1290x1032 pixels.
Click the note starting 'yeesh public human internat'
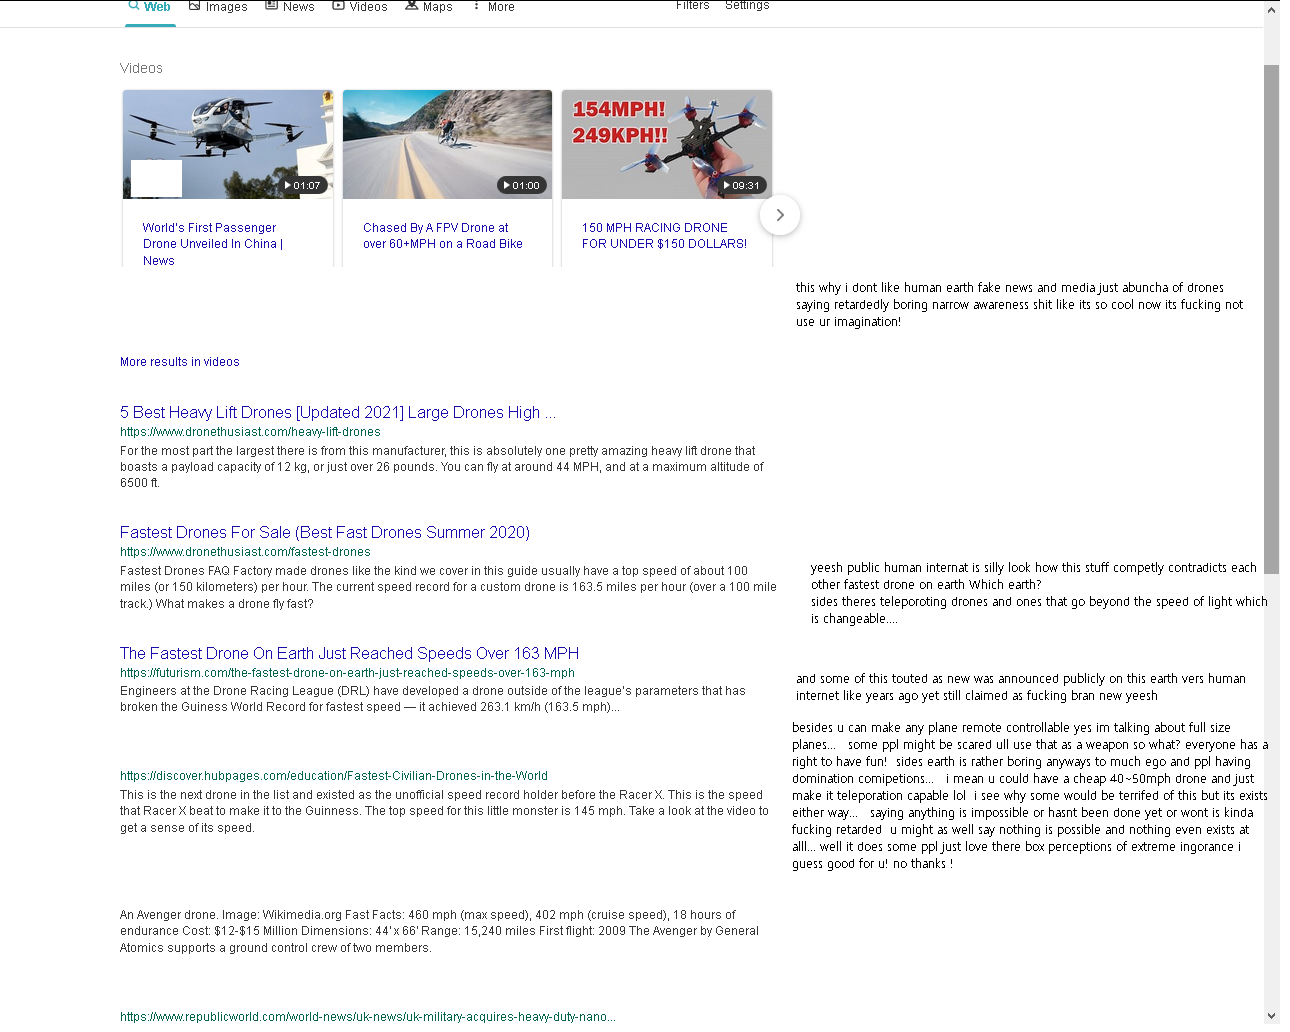click(x=1038, y=593)
